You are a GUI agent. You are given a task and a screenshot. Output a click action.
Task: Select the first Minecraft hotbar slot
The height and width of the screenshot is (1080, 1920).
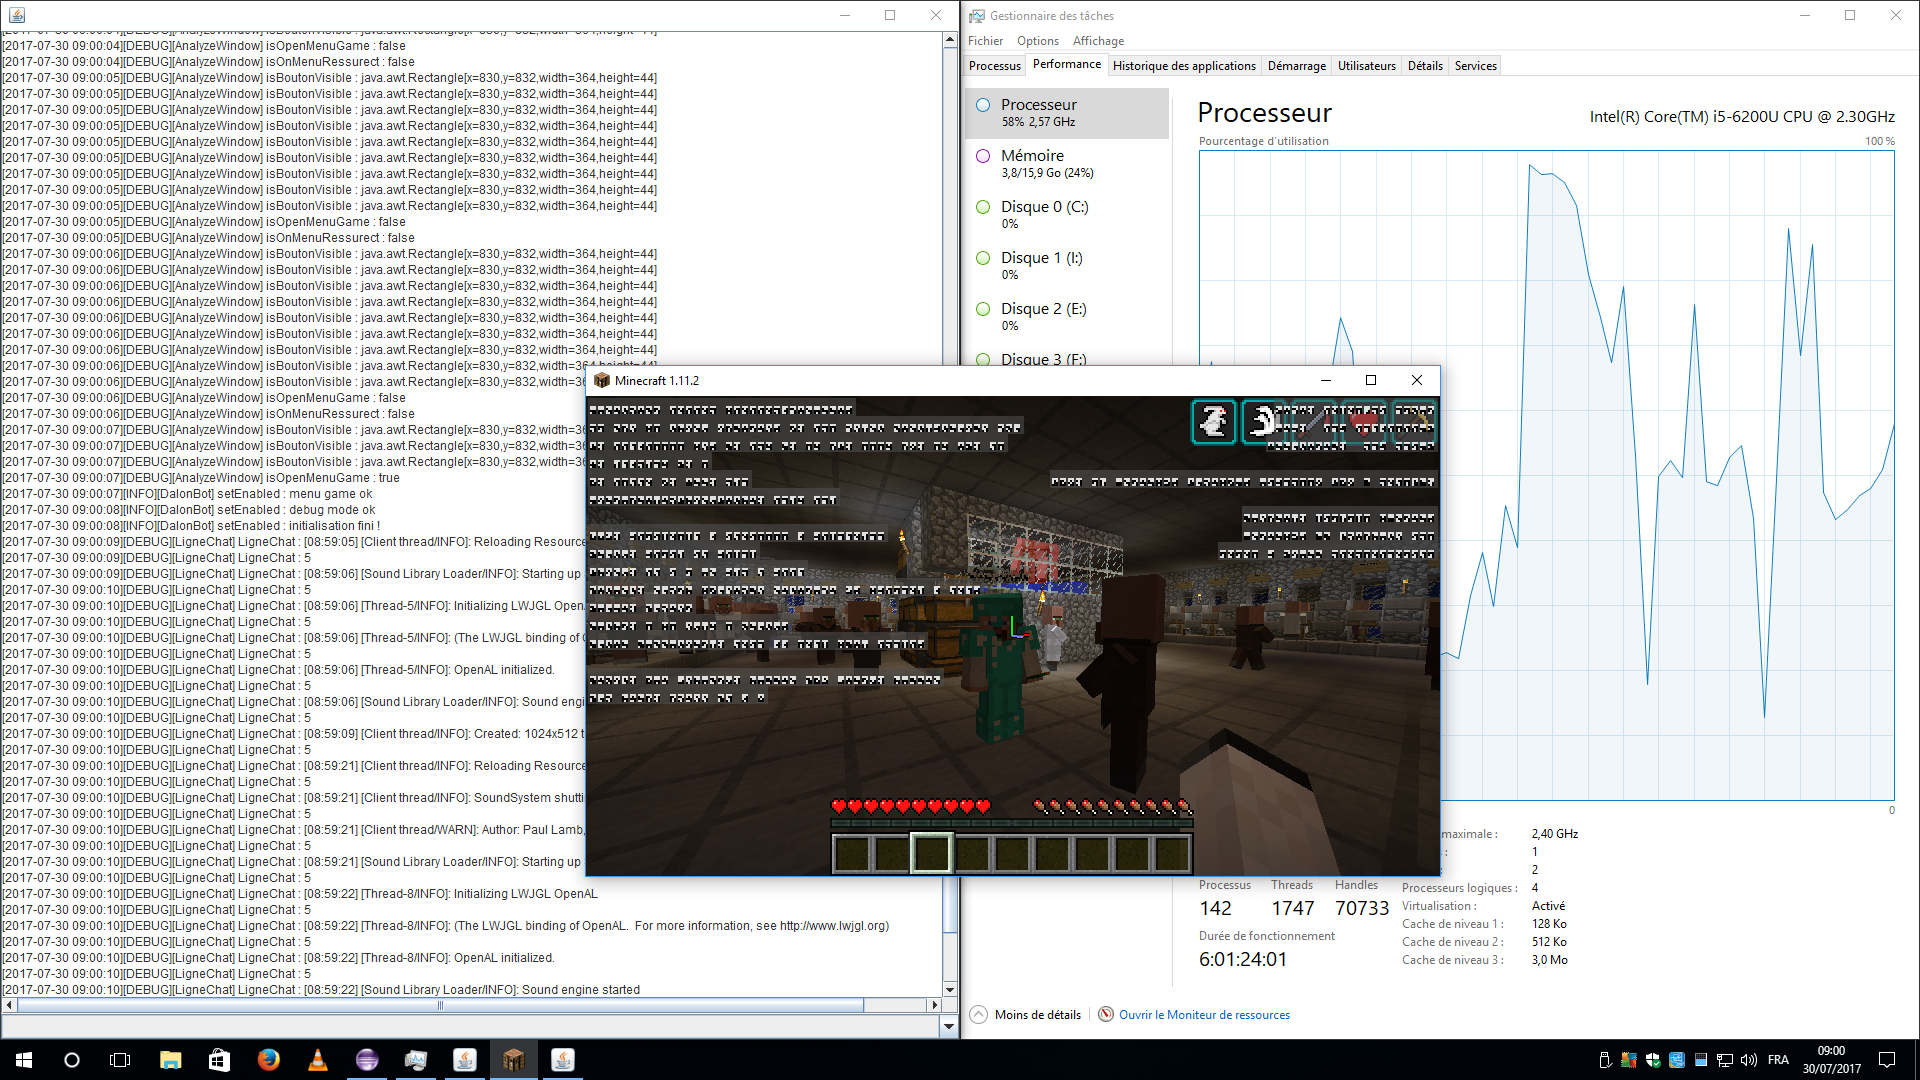[x=851, y=853]
